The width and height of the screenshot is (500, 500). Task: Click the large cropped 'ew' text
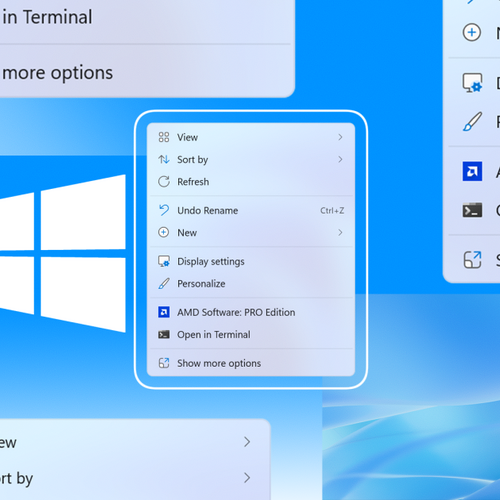tap(8, 443)
